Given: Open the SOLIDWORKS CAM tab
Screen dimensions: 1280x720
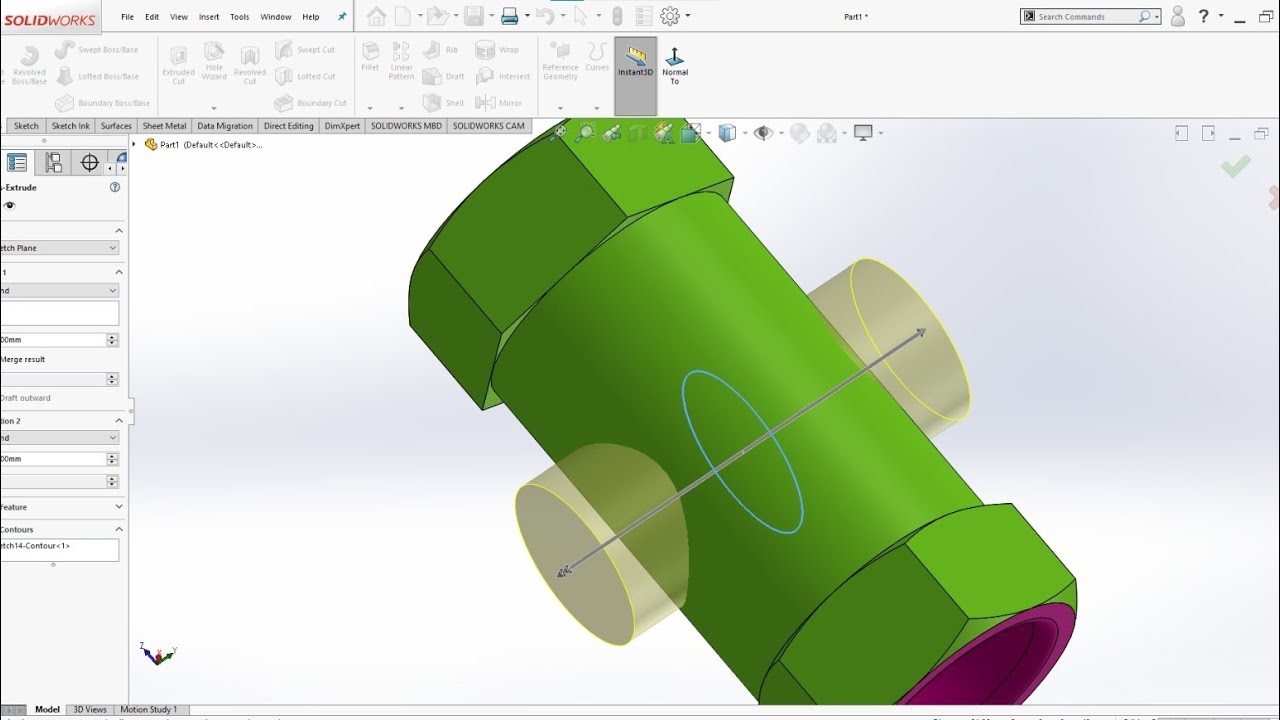Looking at the screenshot, I should click(488, 126).
